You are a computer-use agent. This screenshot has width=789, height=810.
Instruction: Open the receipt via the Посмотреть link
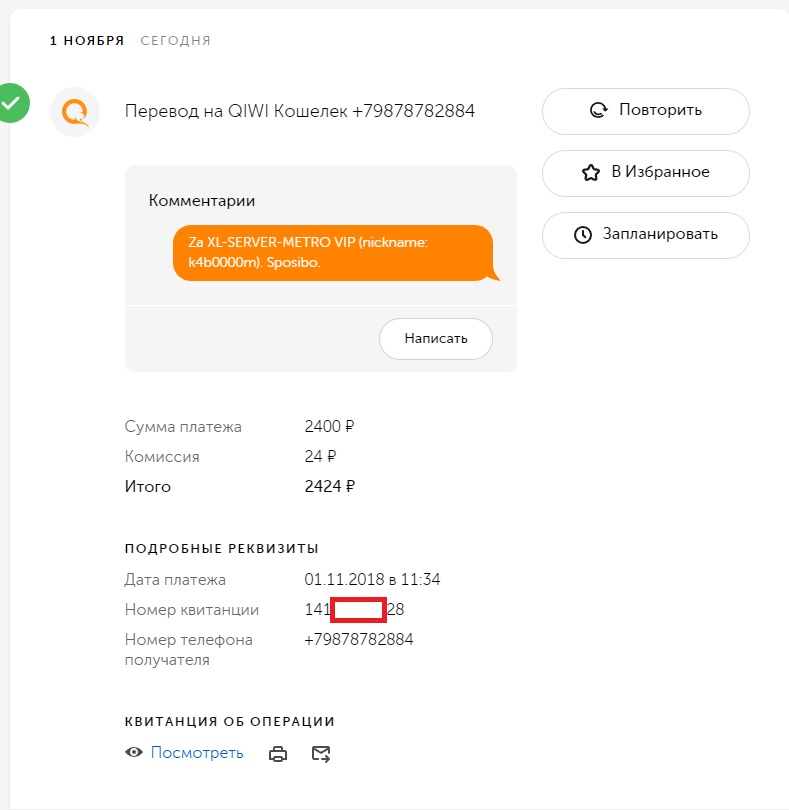[x=197, y=753]
